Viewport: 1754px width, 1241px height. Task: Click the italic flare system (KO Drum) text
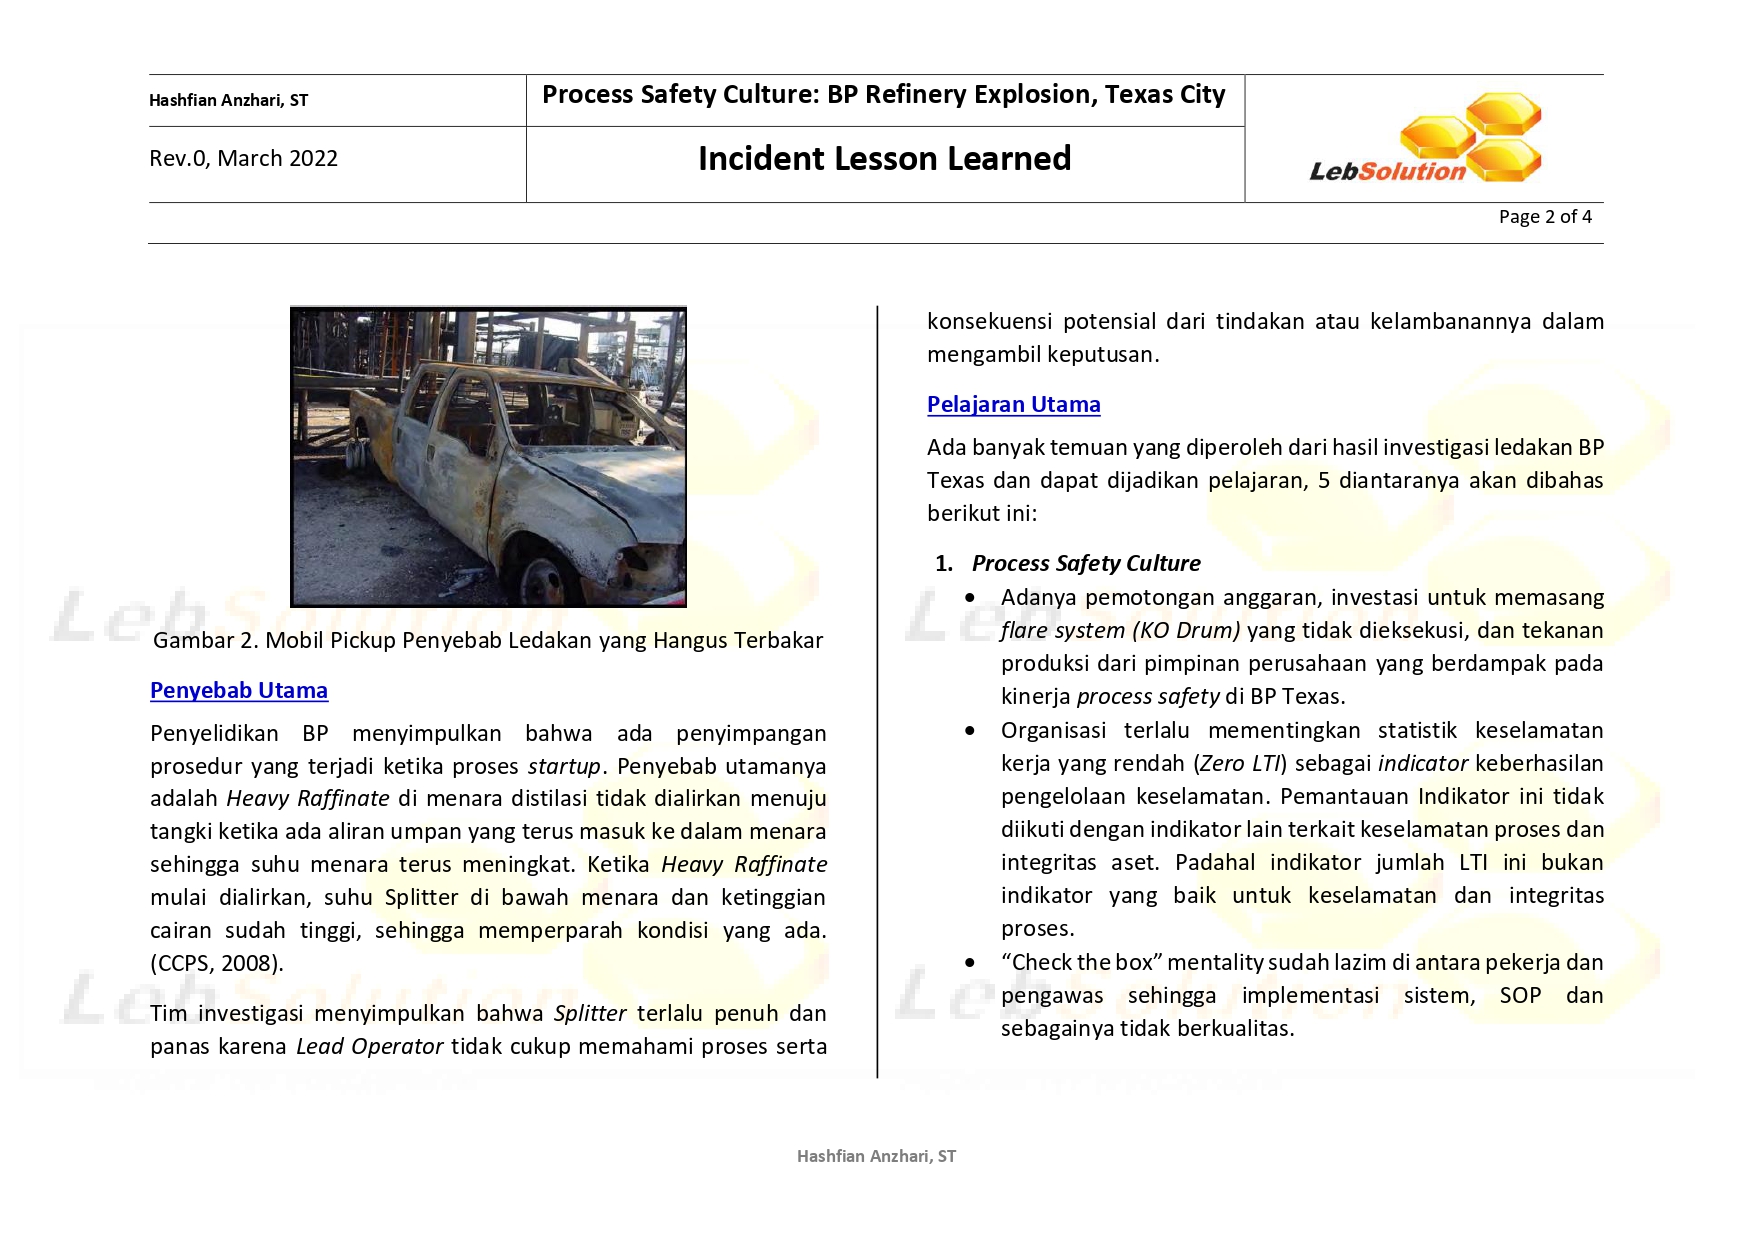tap(1120, 631)
